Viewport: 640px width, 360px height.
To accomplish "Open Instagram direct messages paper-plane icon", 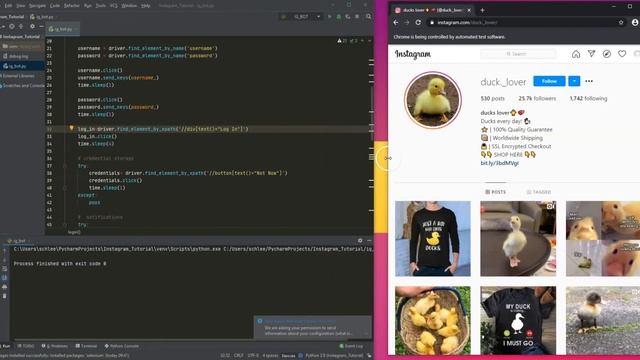I will tap(591, 53).
